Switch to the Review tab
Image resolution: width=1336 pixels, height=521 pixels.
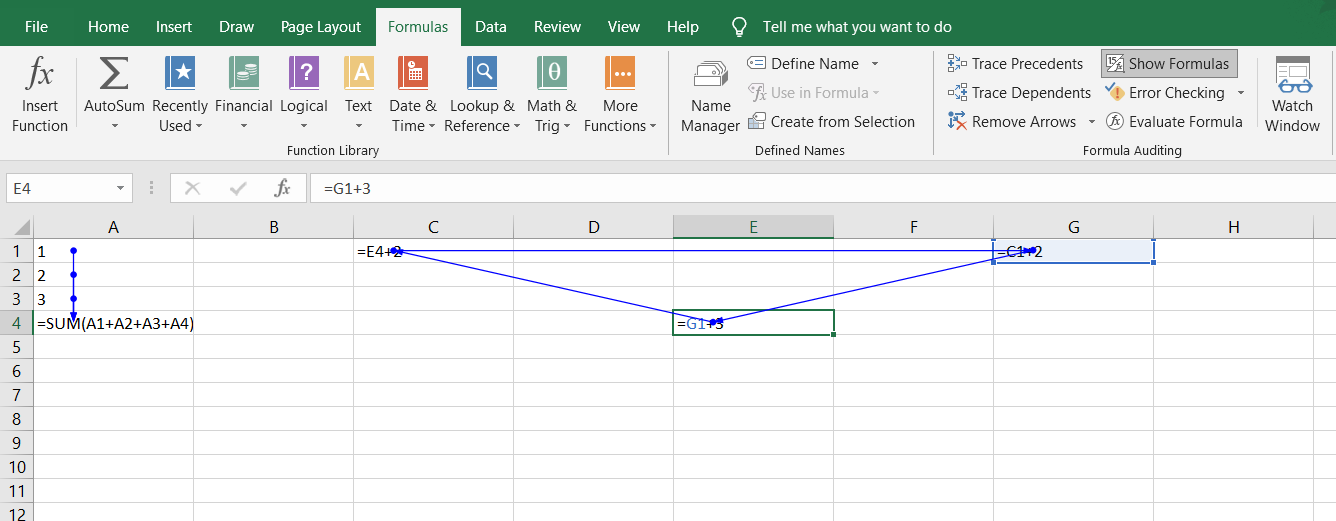coord(557,27)
